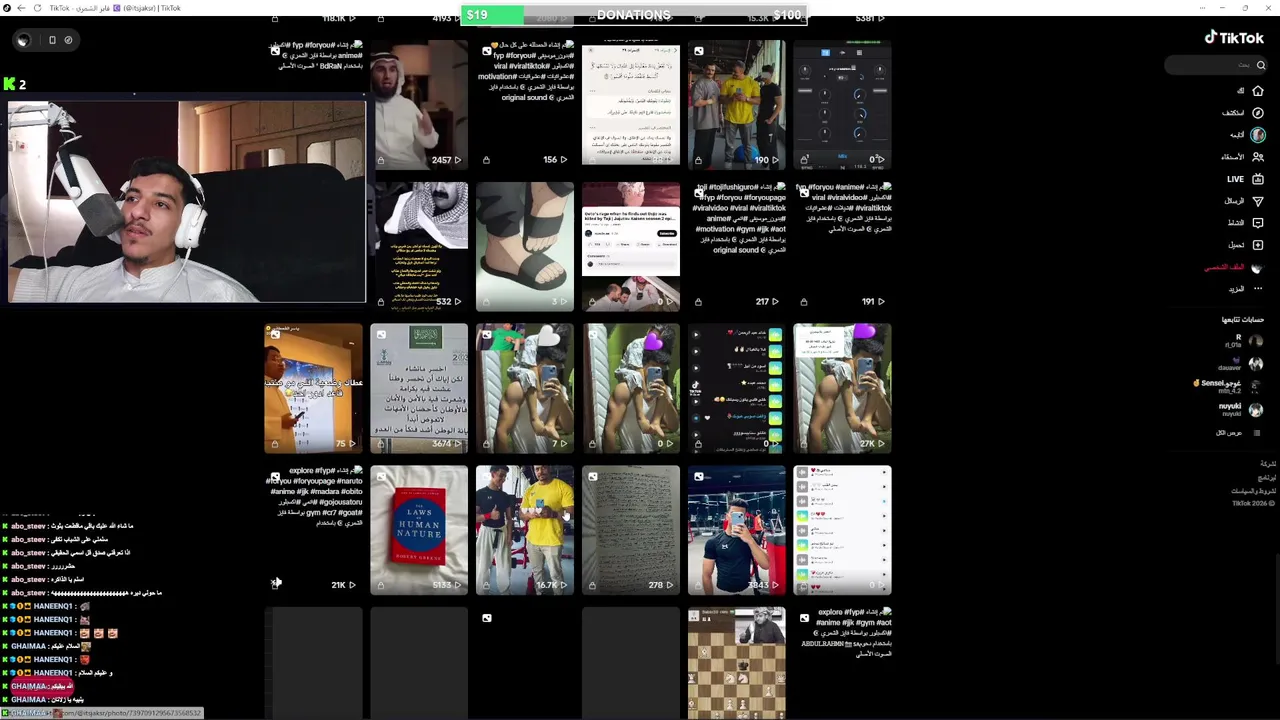Open the Explore compass icon in the sidebar
The width and height of the screenshot is (1280, 720).
click(x=1258, y=113)
